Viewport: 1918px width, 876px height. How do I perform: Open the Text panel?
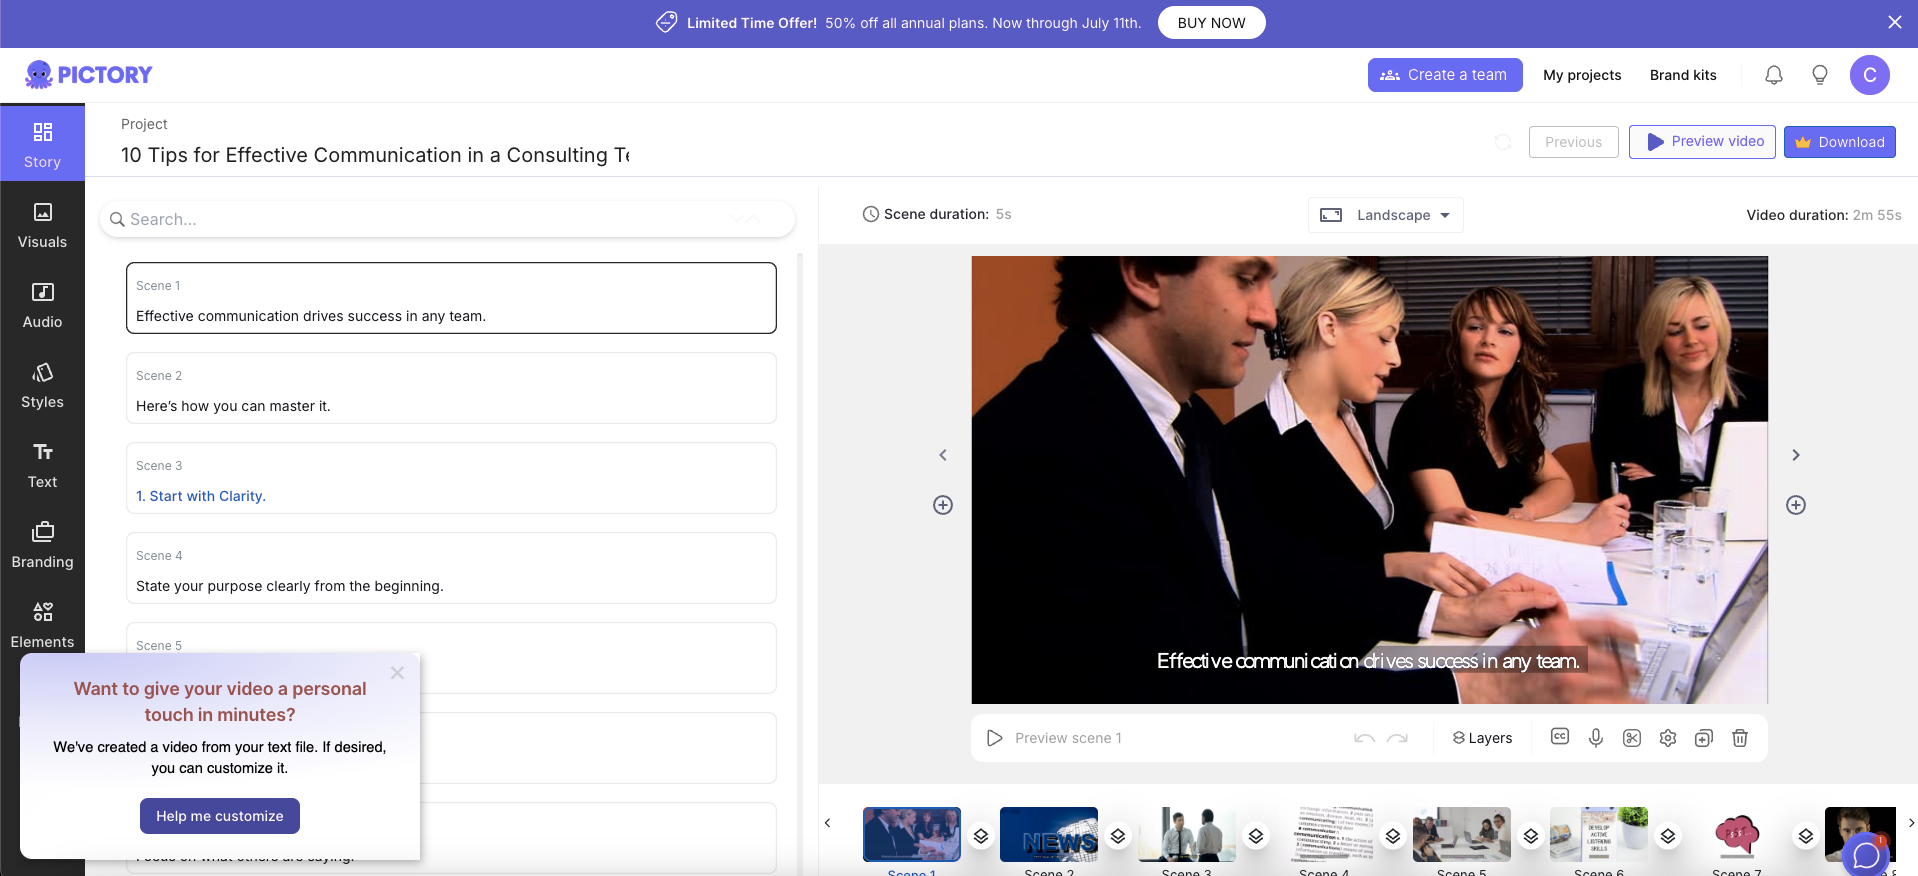click(42, 465)
